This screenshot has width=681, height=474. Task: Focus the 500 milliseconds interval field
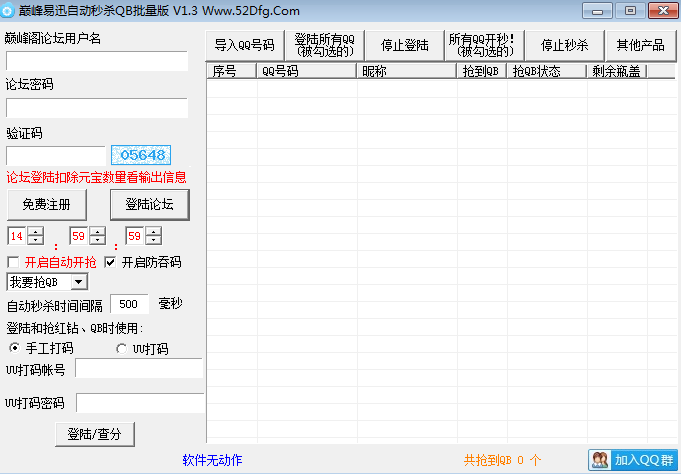(129, 304)
